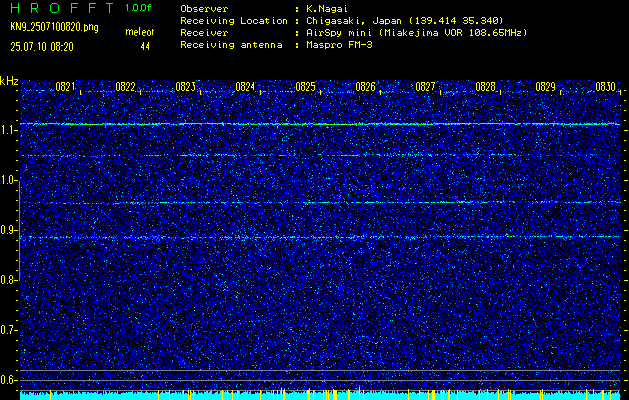The width and height of the screenshot is (629, 400).
Task: Click the 0823 time marker
Action: tap(185, 87)
